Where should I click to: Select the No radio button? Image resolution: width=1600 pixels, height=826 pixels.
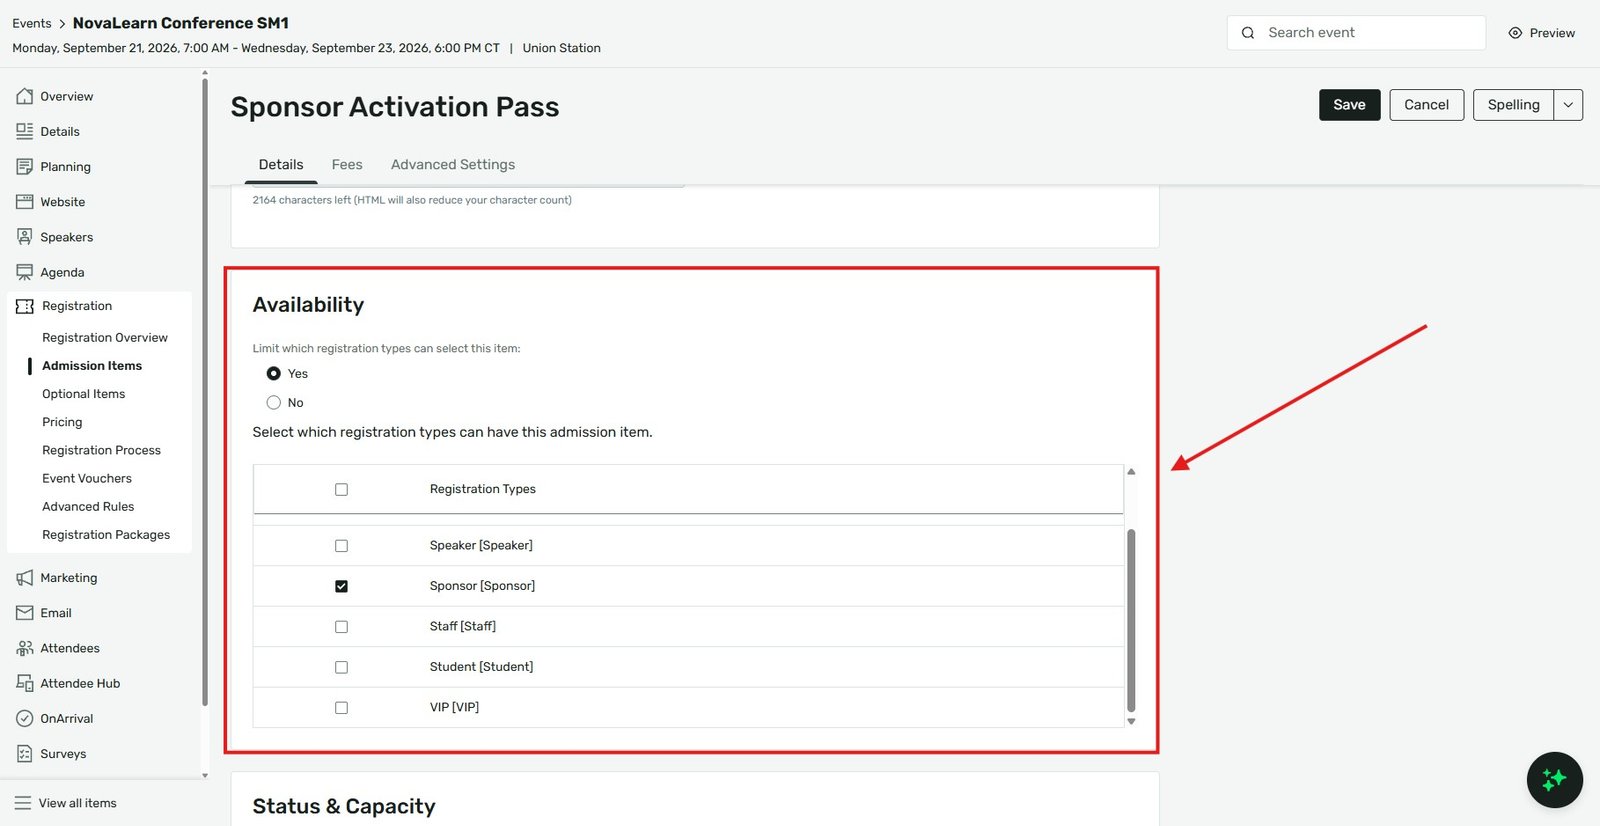[273, 402]
